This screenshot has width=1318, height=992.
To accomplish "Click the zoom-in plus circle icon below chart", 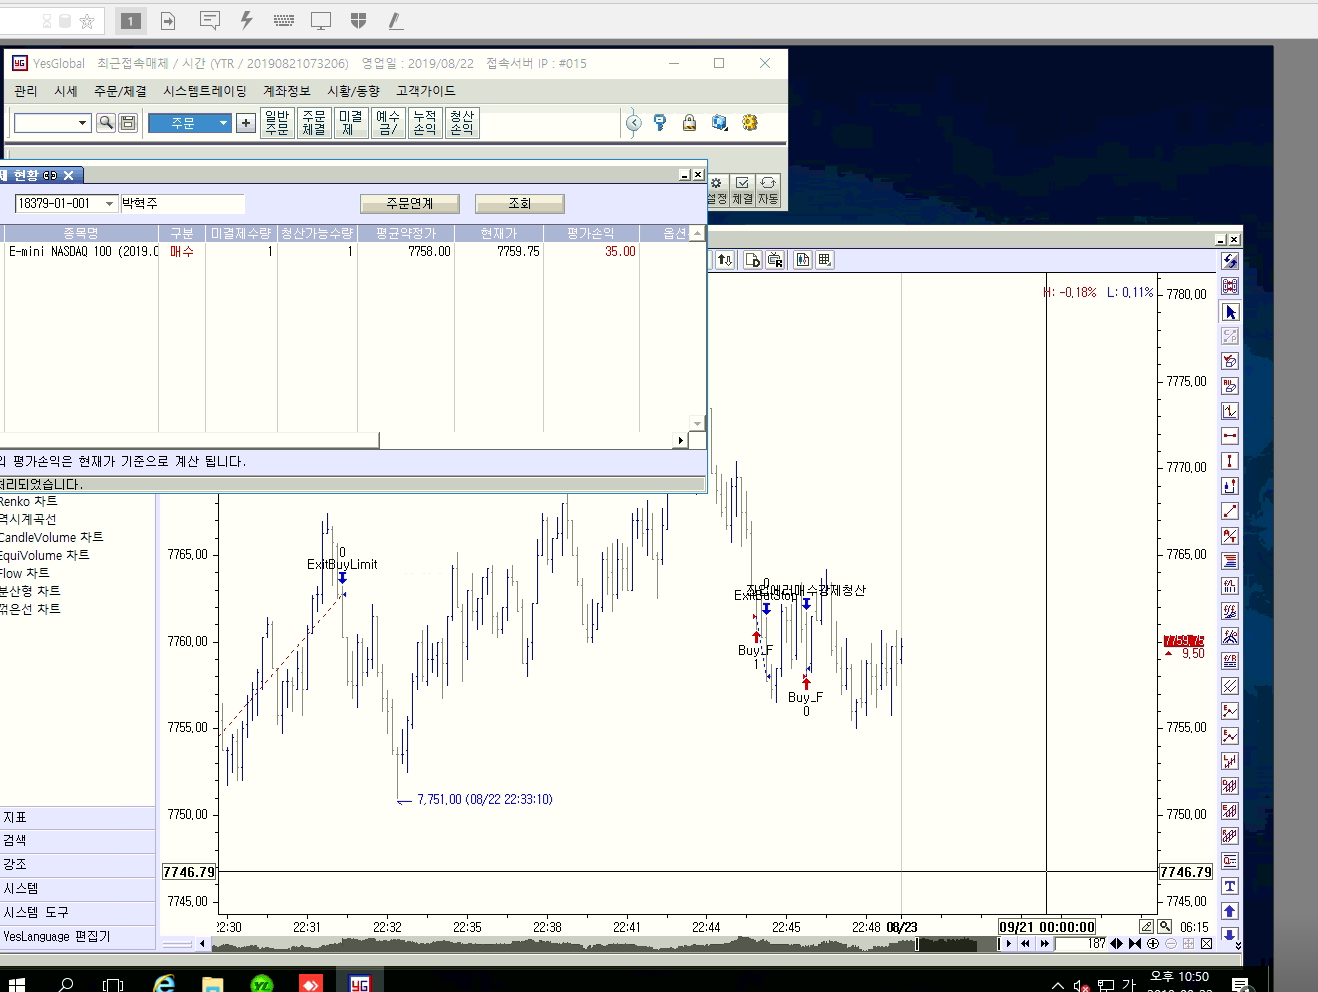I will tap(1153, 943).
